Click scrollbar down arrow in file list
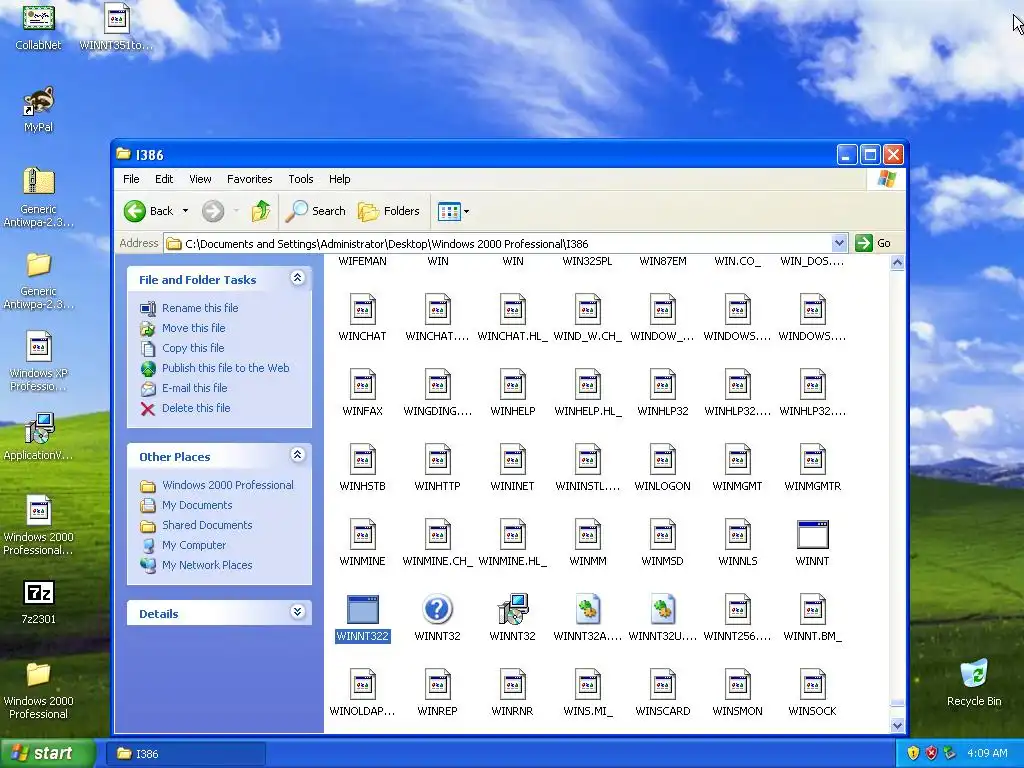Viewport: 1024px width, 768px height. tap(897, 725)
